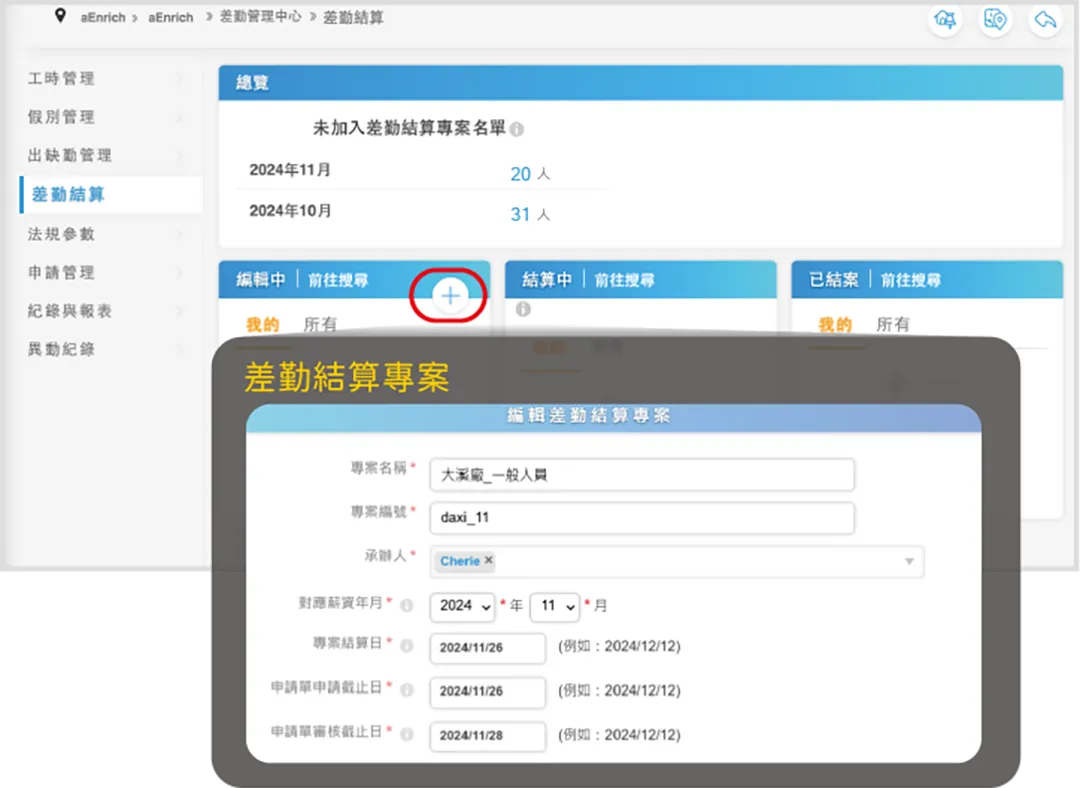This screenshot has width=1080, height=788.
Task: Click the info icon beside 申請單申請截止日
Action: point(407,690)
